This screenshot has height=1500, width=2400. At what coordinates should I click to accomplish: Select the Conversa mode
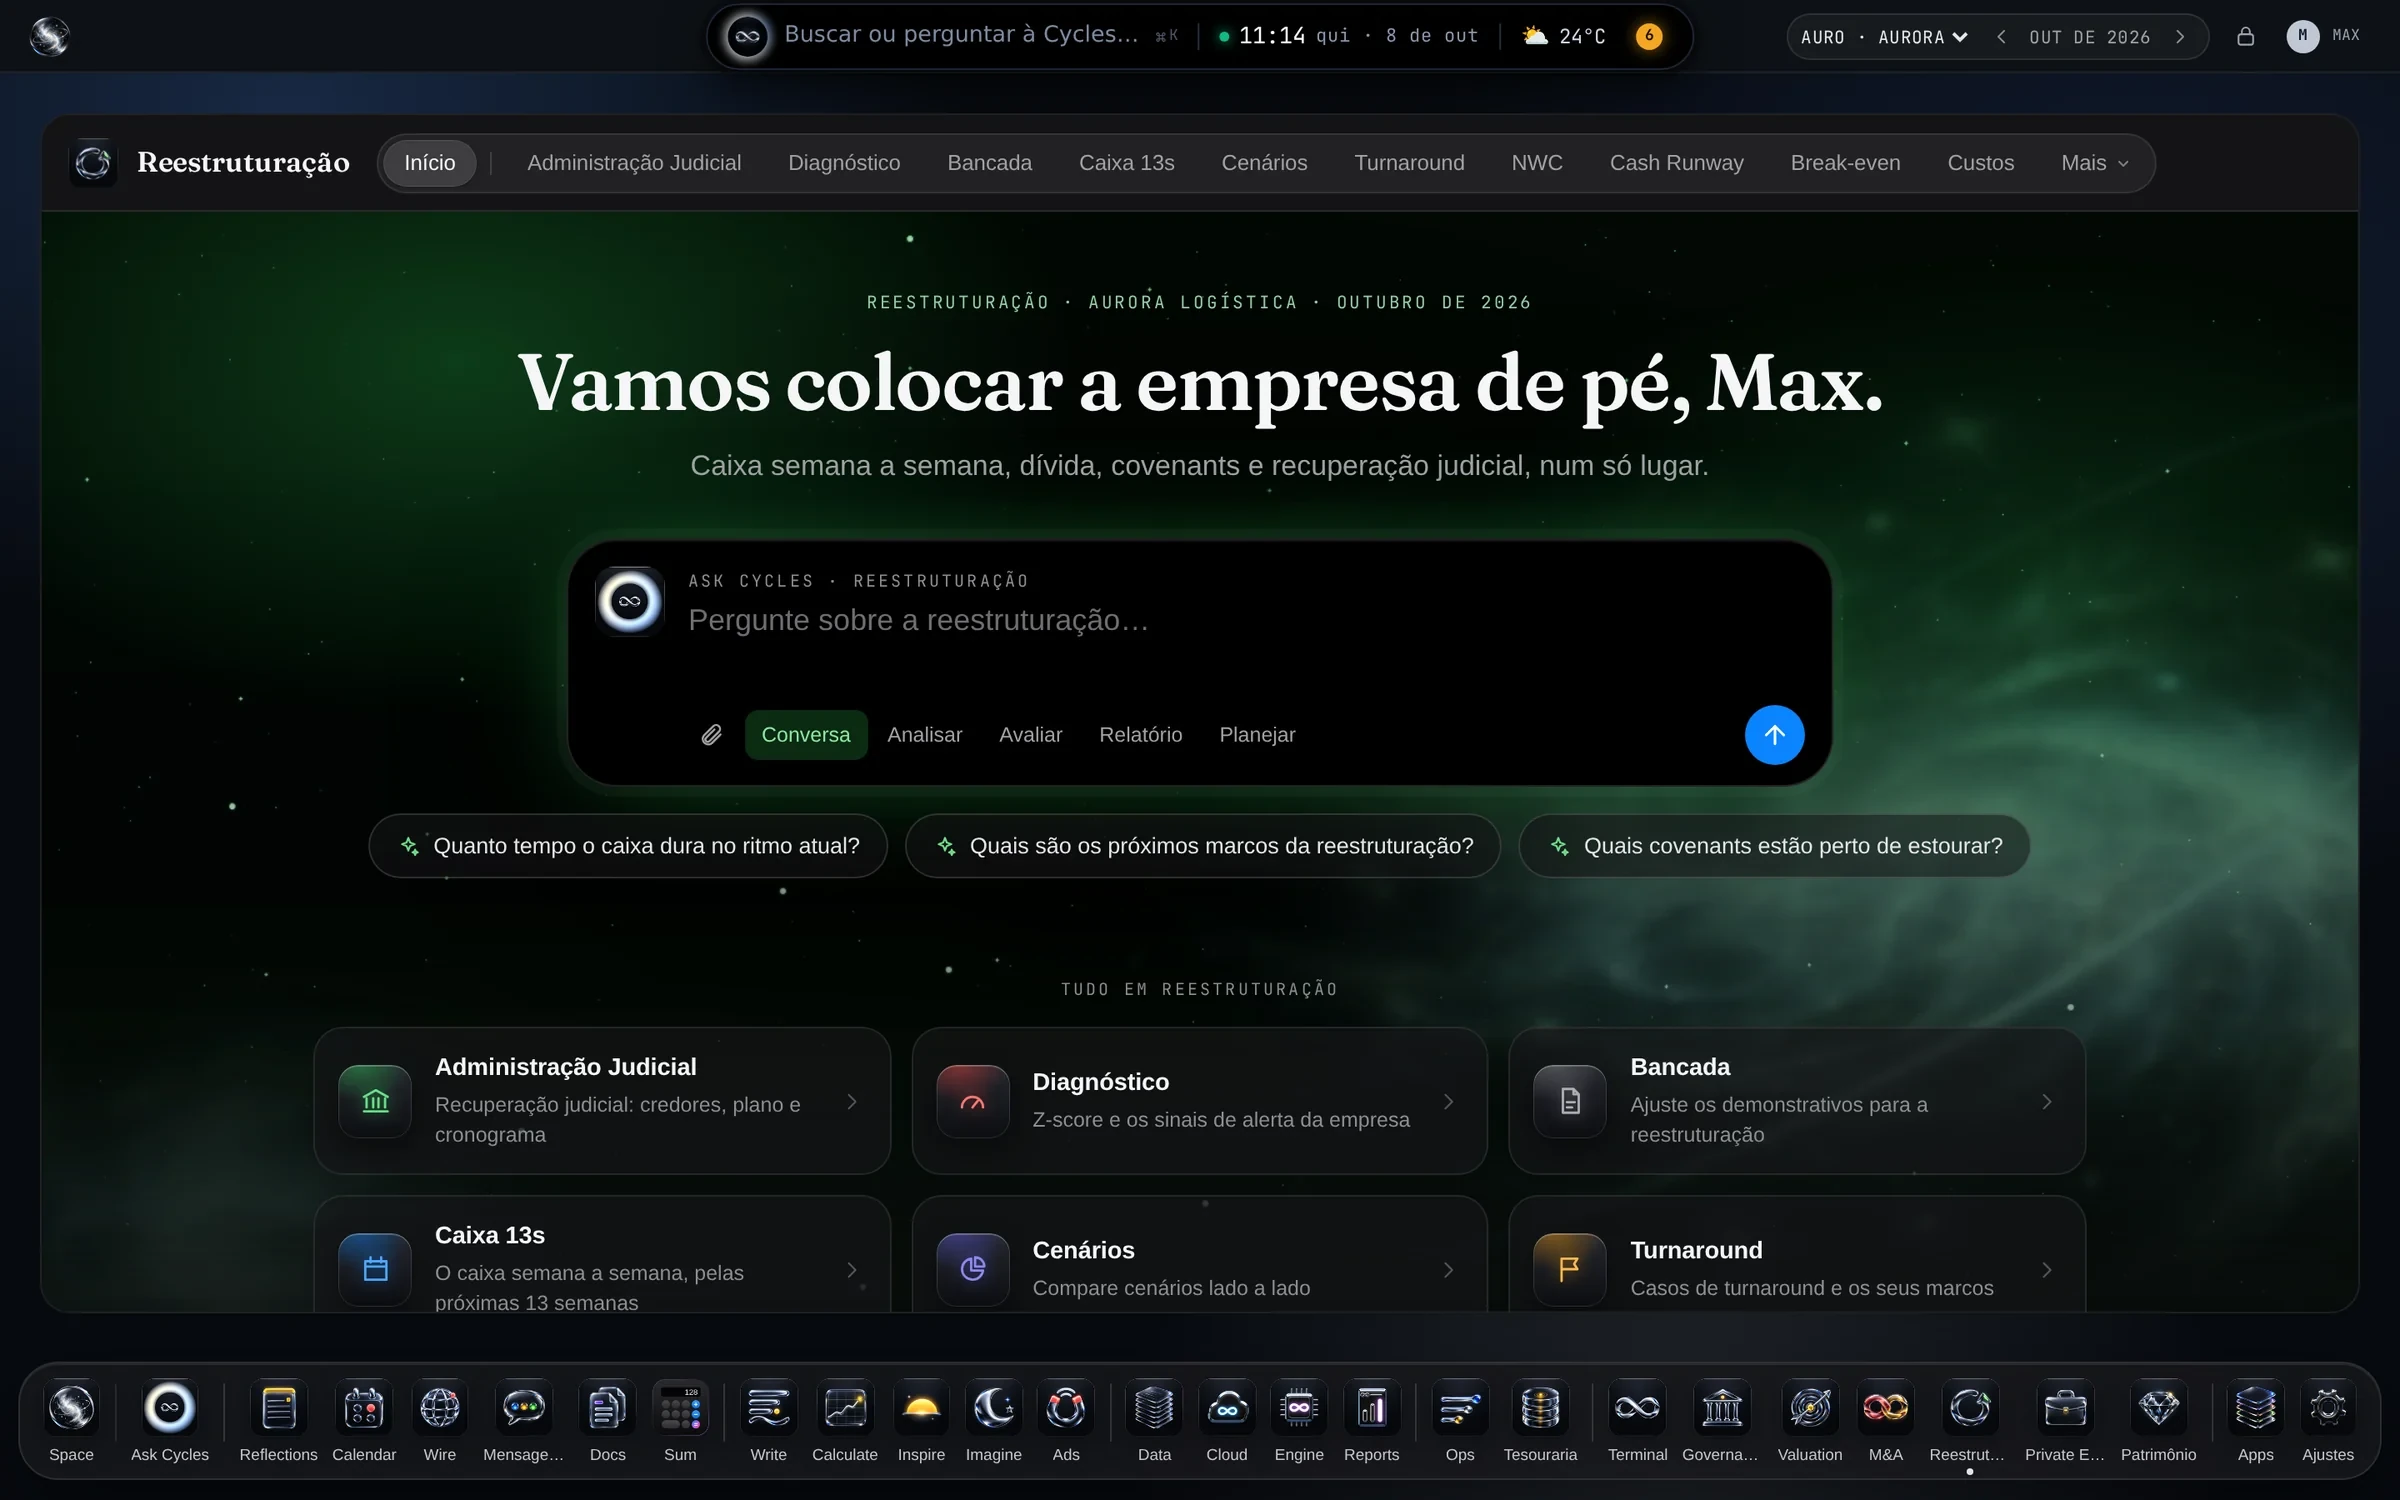click(806, 735)
